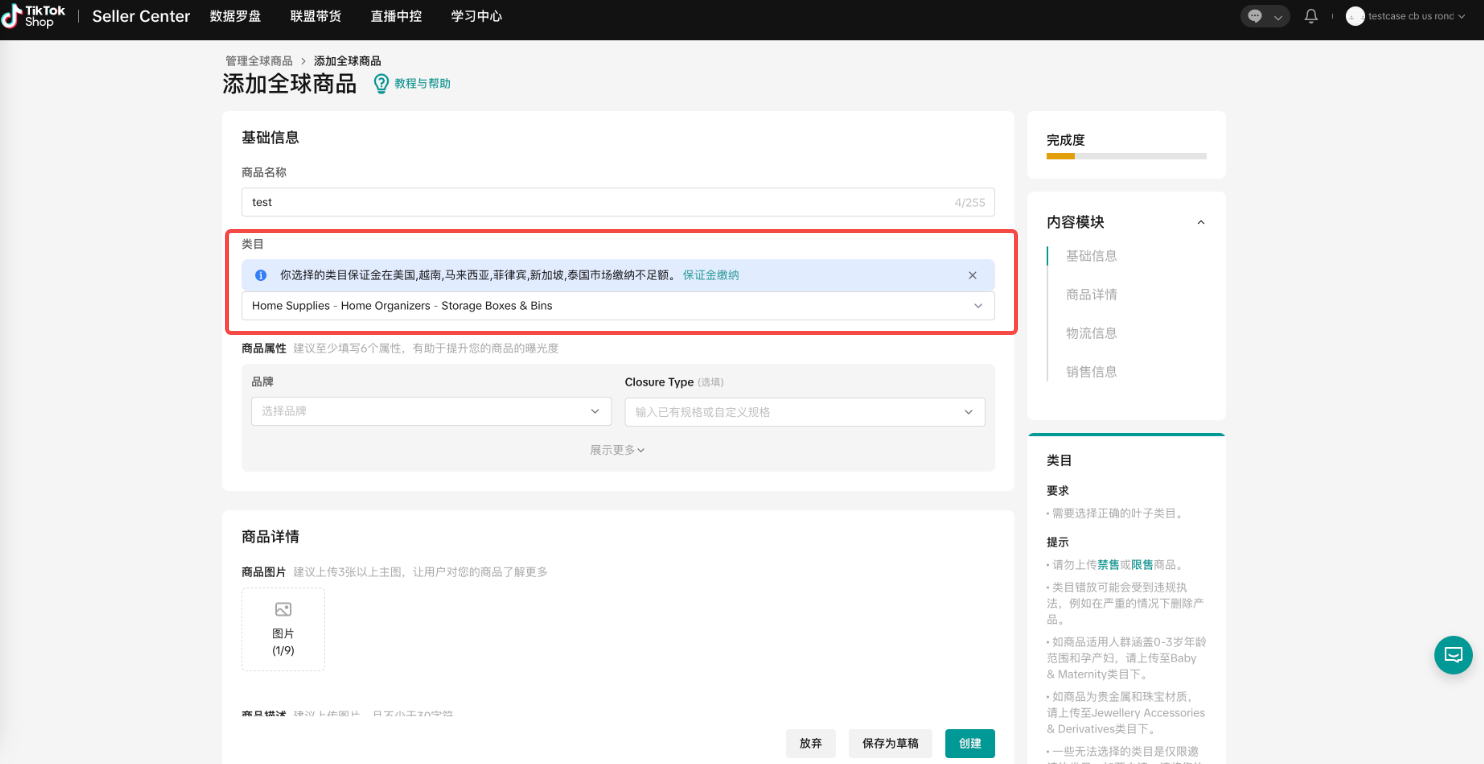Click the image upload placeholder
1484x764 pixels.
point(283,629)
